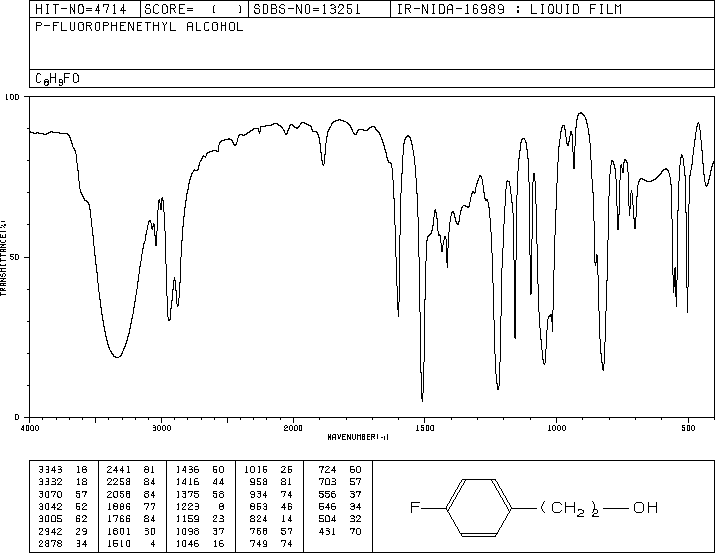Select peak table value 3332

[50, 482]
